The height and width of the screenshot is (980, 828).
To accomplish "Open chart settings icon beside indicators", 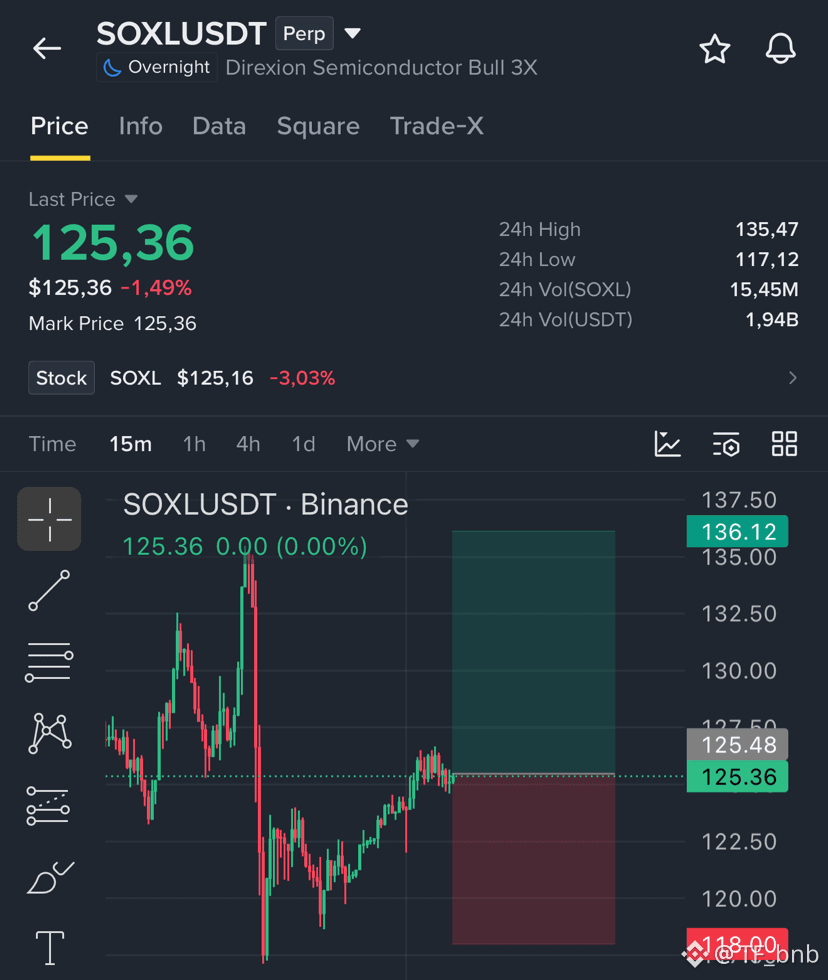I will tap(726, 444).
